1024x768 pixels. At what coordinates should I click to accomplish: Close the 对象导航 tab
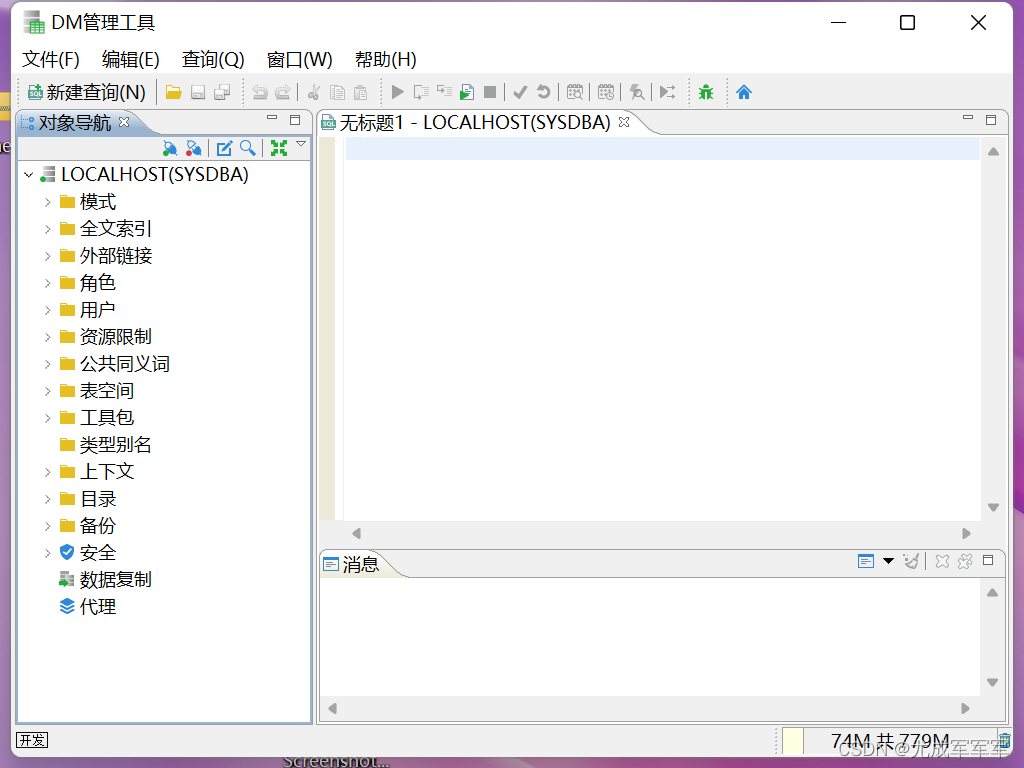point(124,121)
